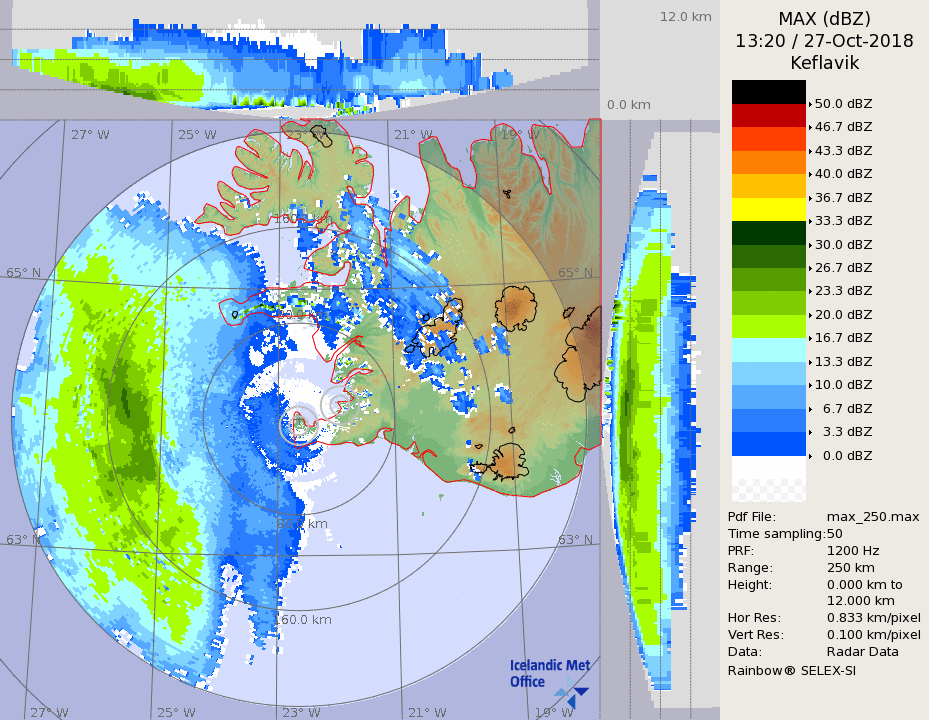Screen dimensions: 929x720
Task: Select the orange legend swatch above 40.0 dBZ
Action: click(768, 162)
